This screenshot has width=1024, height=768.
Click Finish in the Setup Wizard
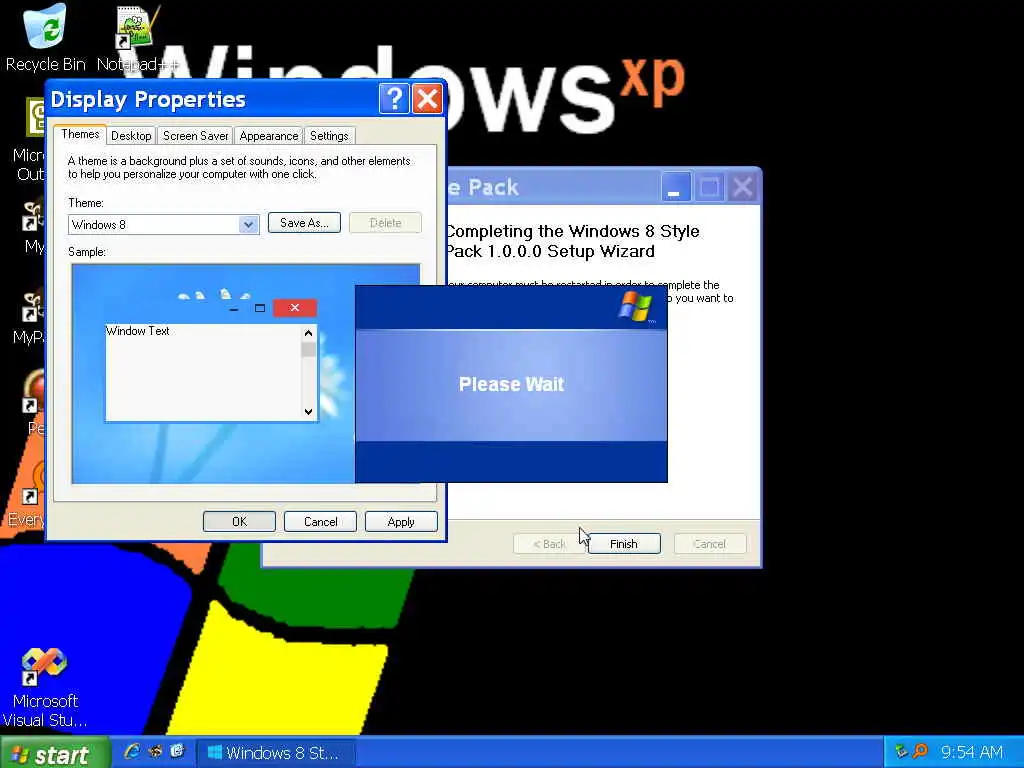[624, 544]
